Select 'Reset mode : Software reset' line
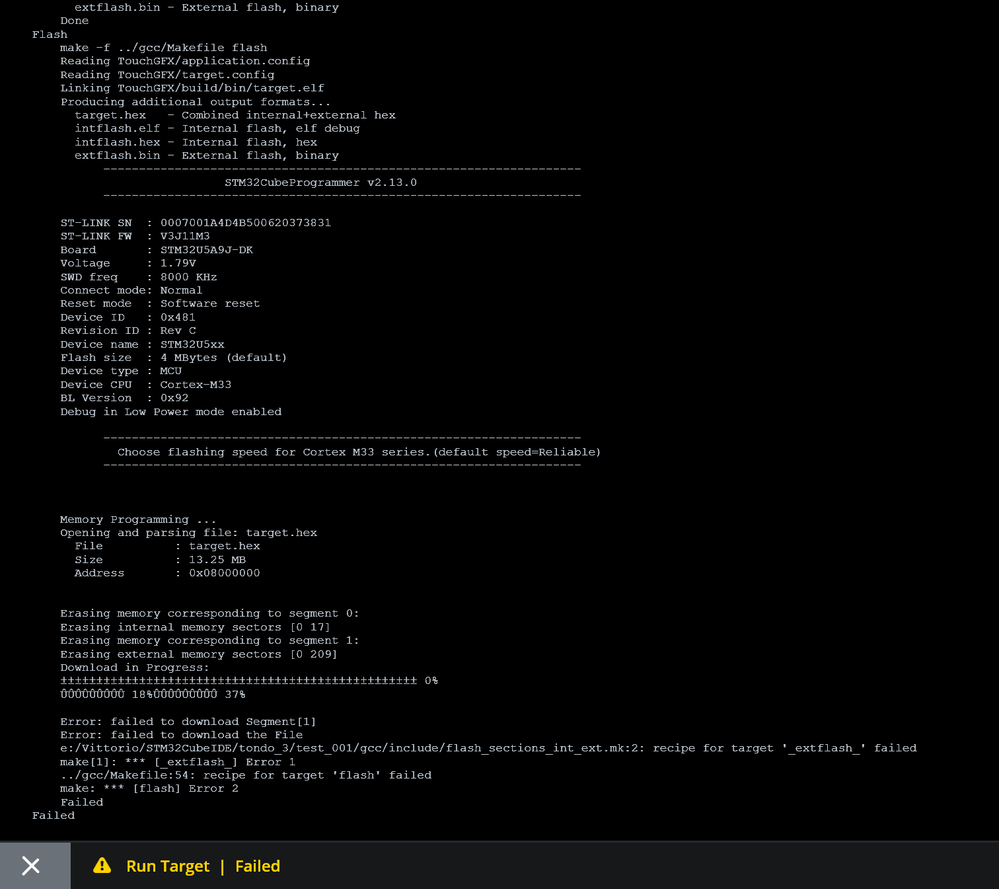 [160, 303]
